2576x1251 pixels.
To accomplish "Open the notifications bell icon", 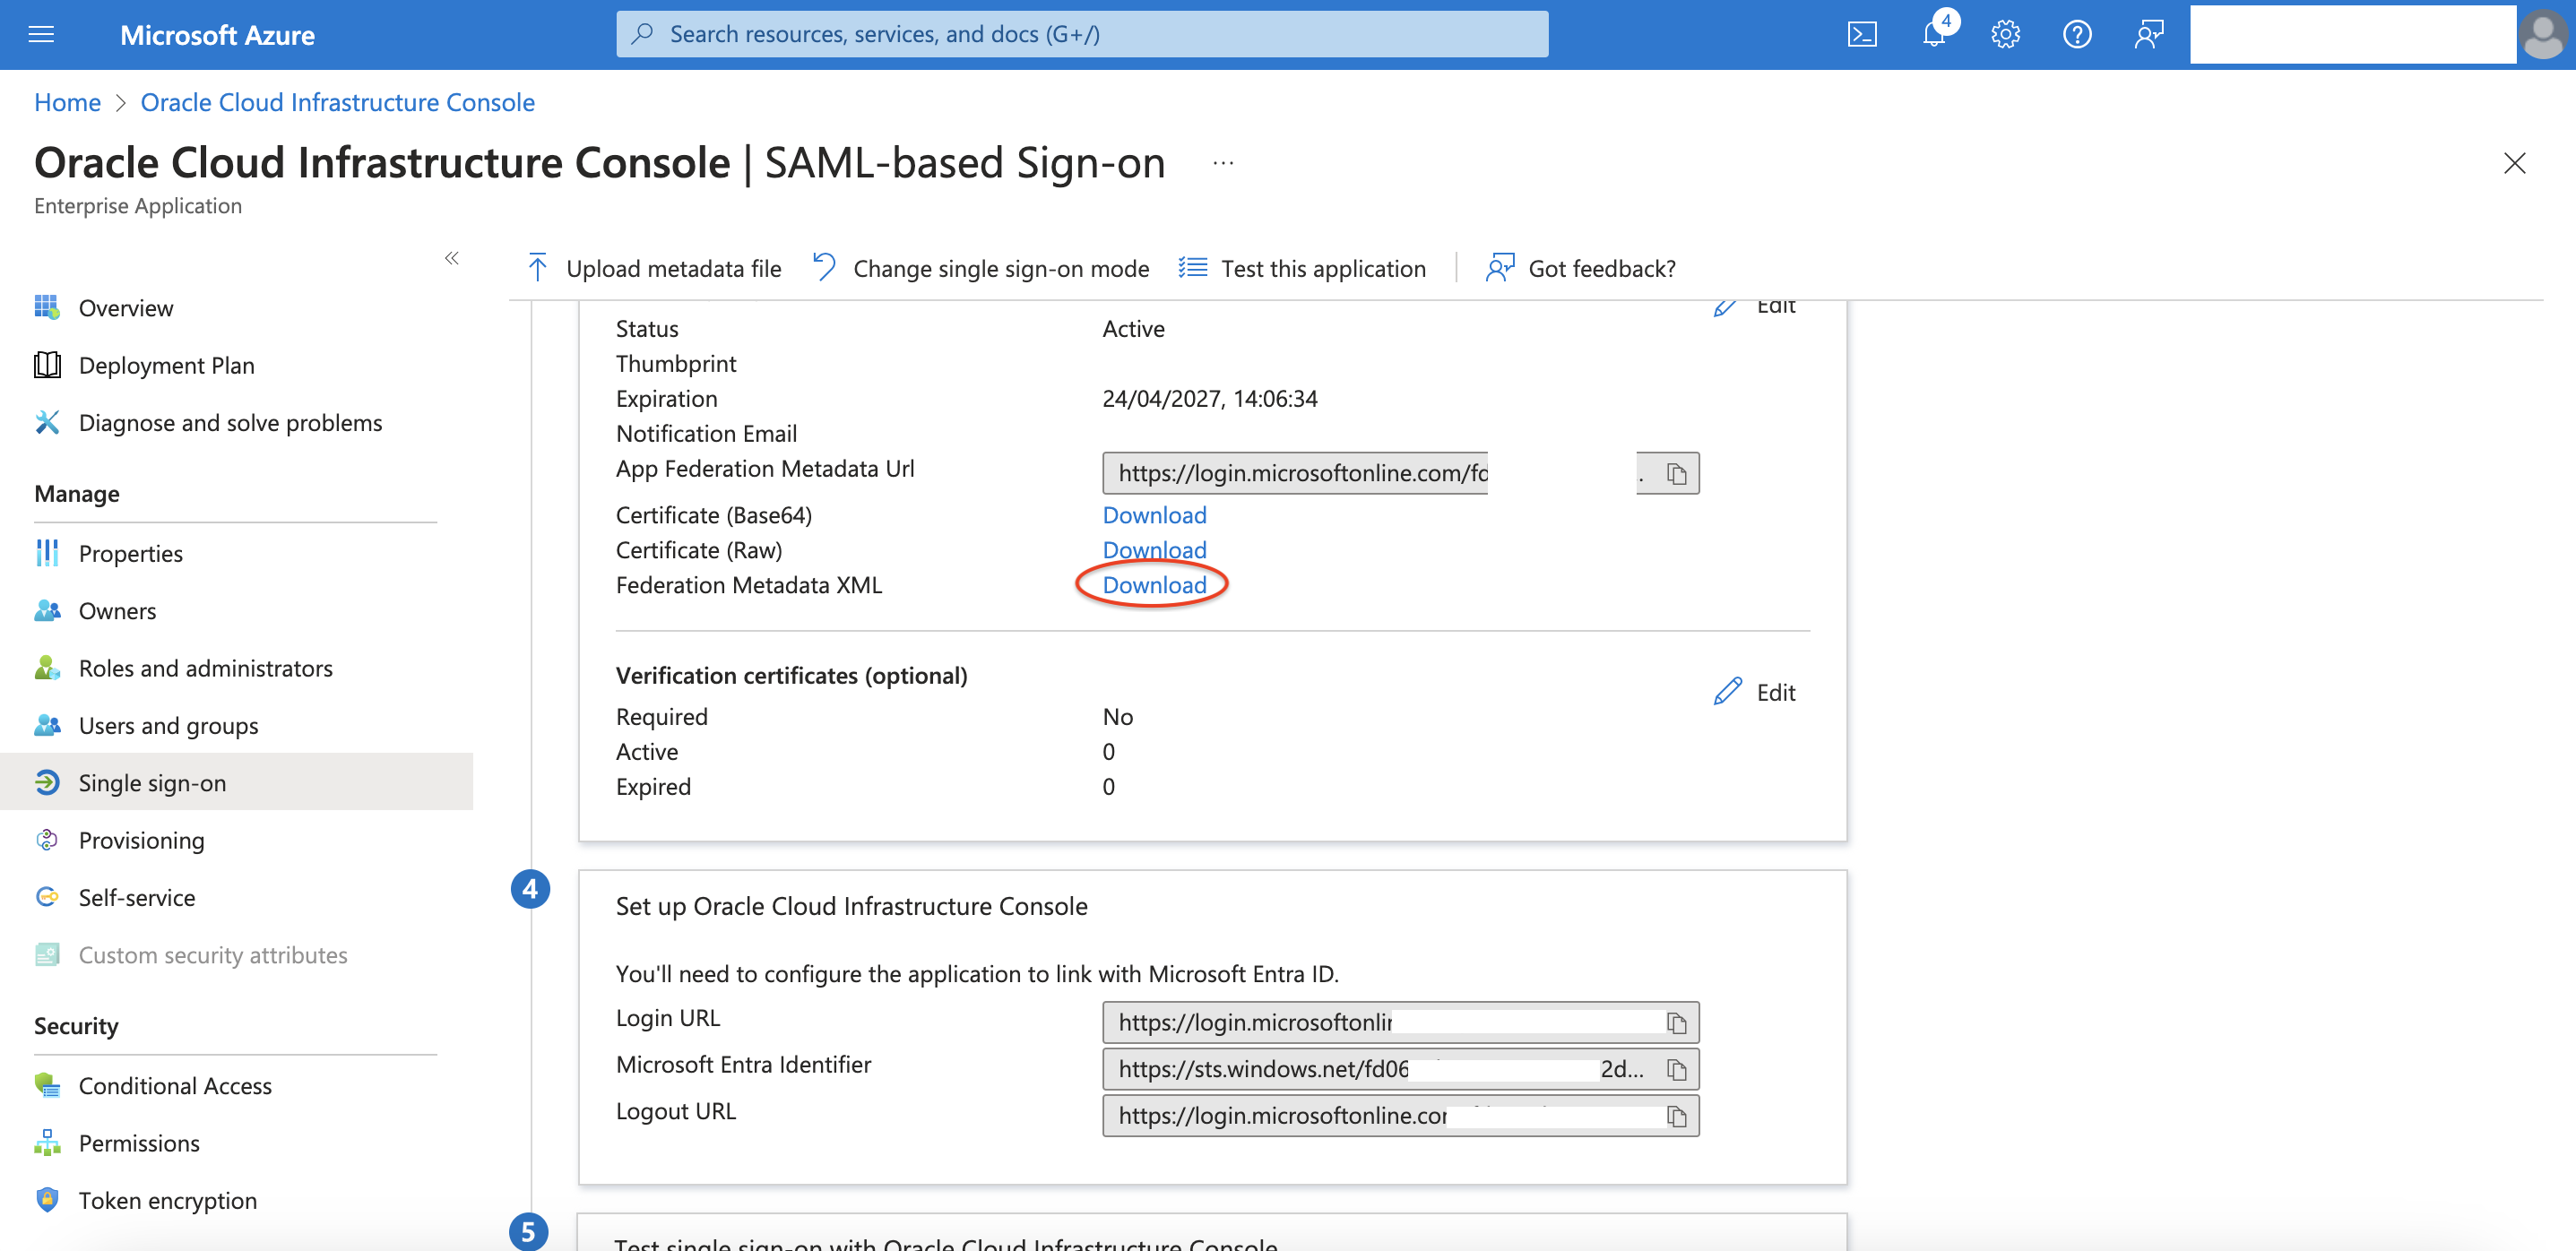I will click(1934, 35).
